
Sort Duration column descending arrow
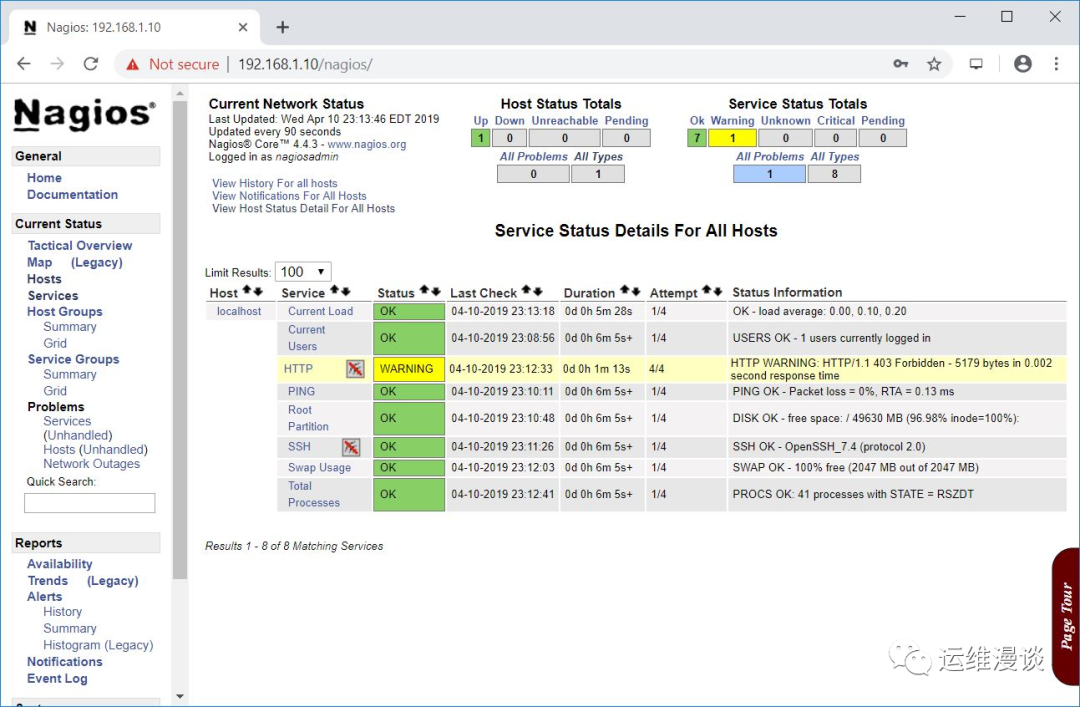635,291
